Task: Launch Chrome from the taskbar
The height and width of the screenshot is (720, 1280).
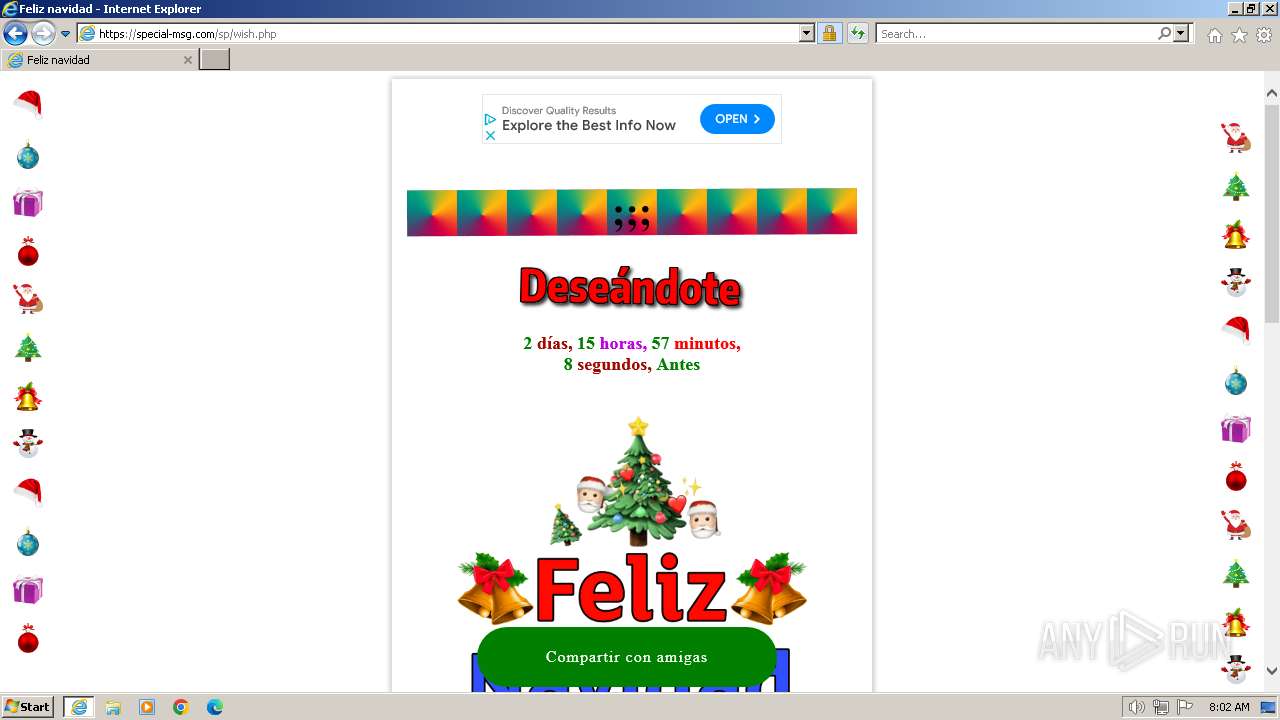Action: (181, 707)
